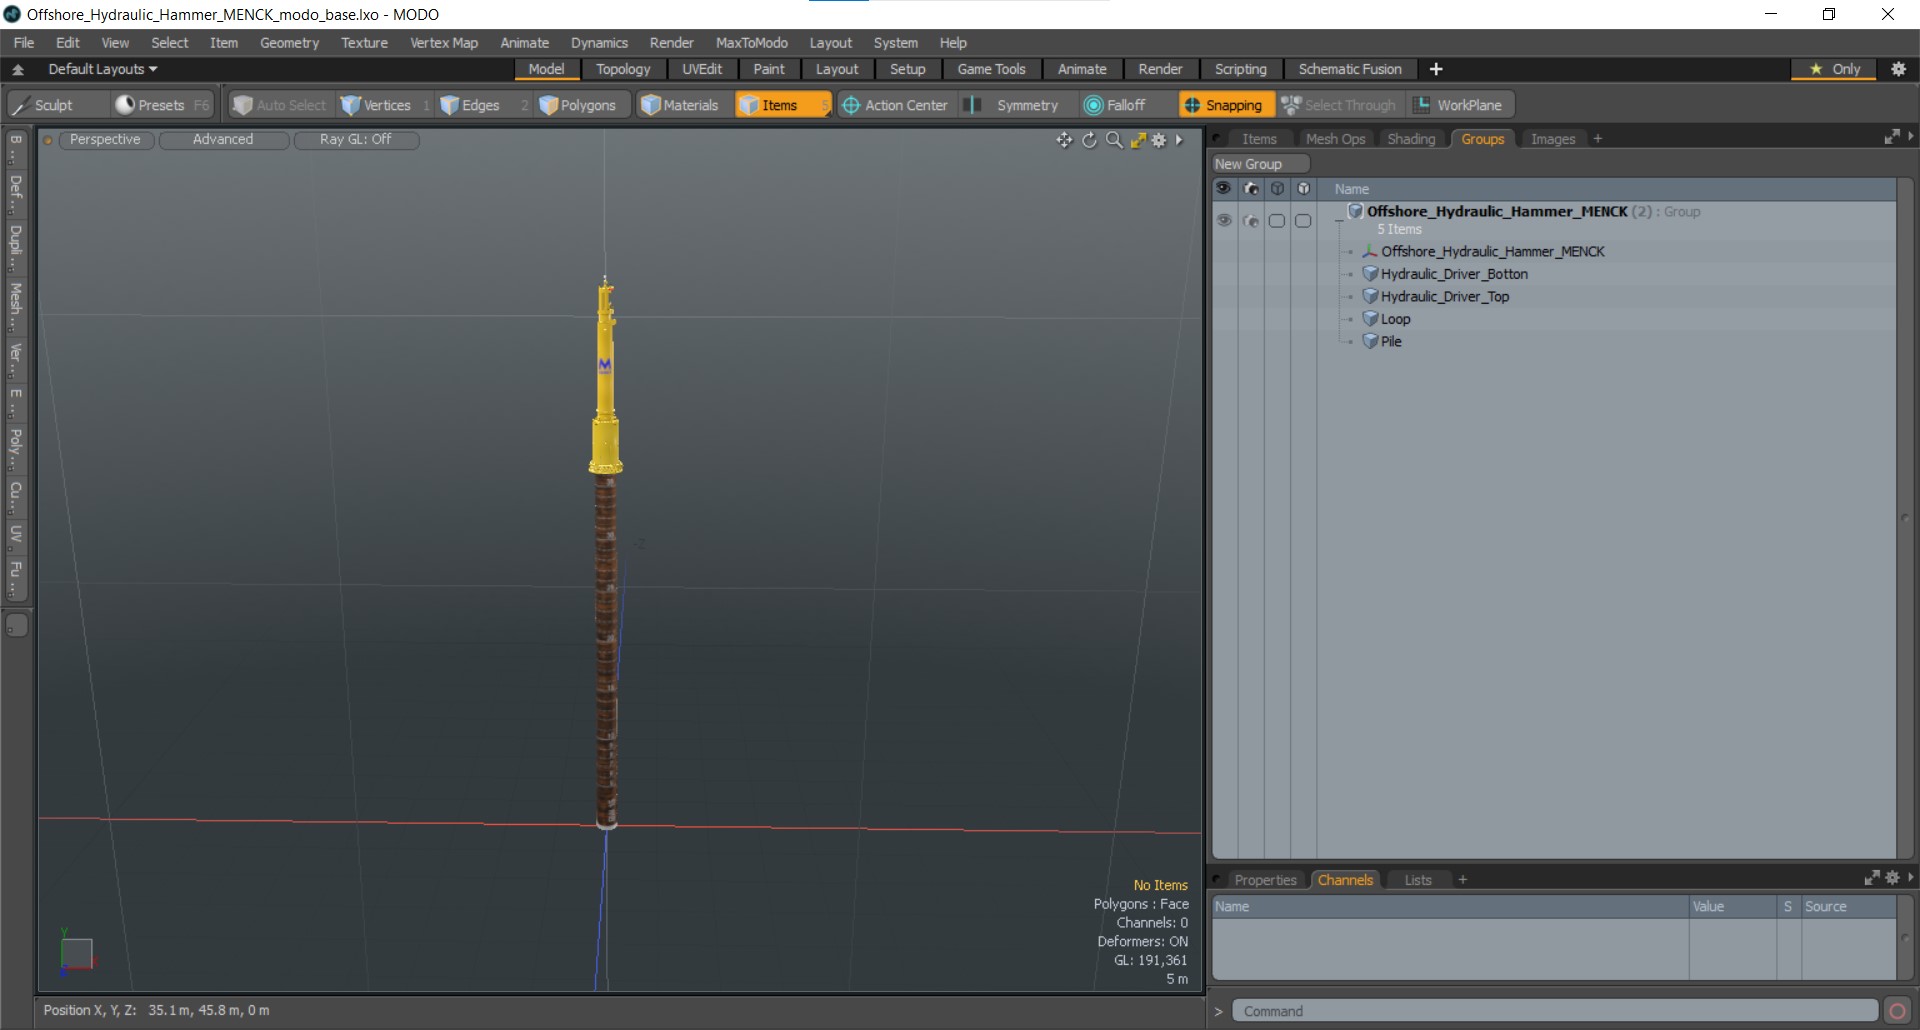1920x1030 pixels.
Task: Open the layout settings gear
Action: (x=1899, y=69)
